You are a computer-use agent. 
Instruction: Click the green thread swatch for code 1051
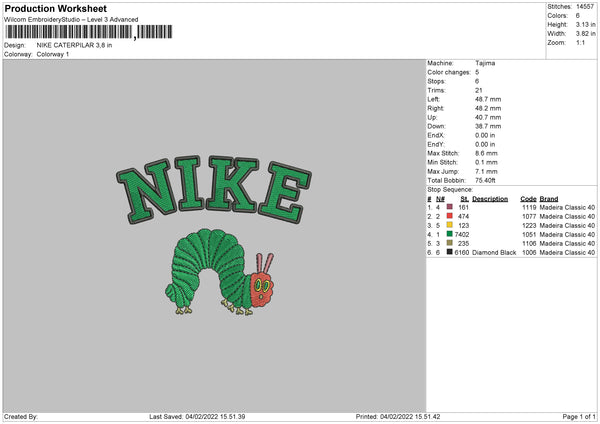(x=450, y=234)
